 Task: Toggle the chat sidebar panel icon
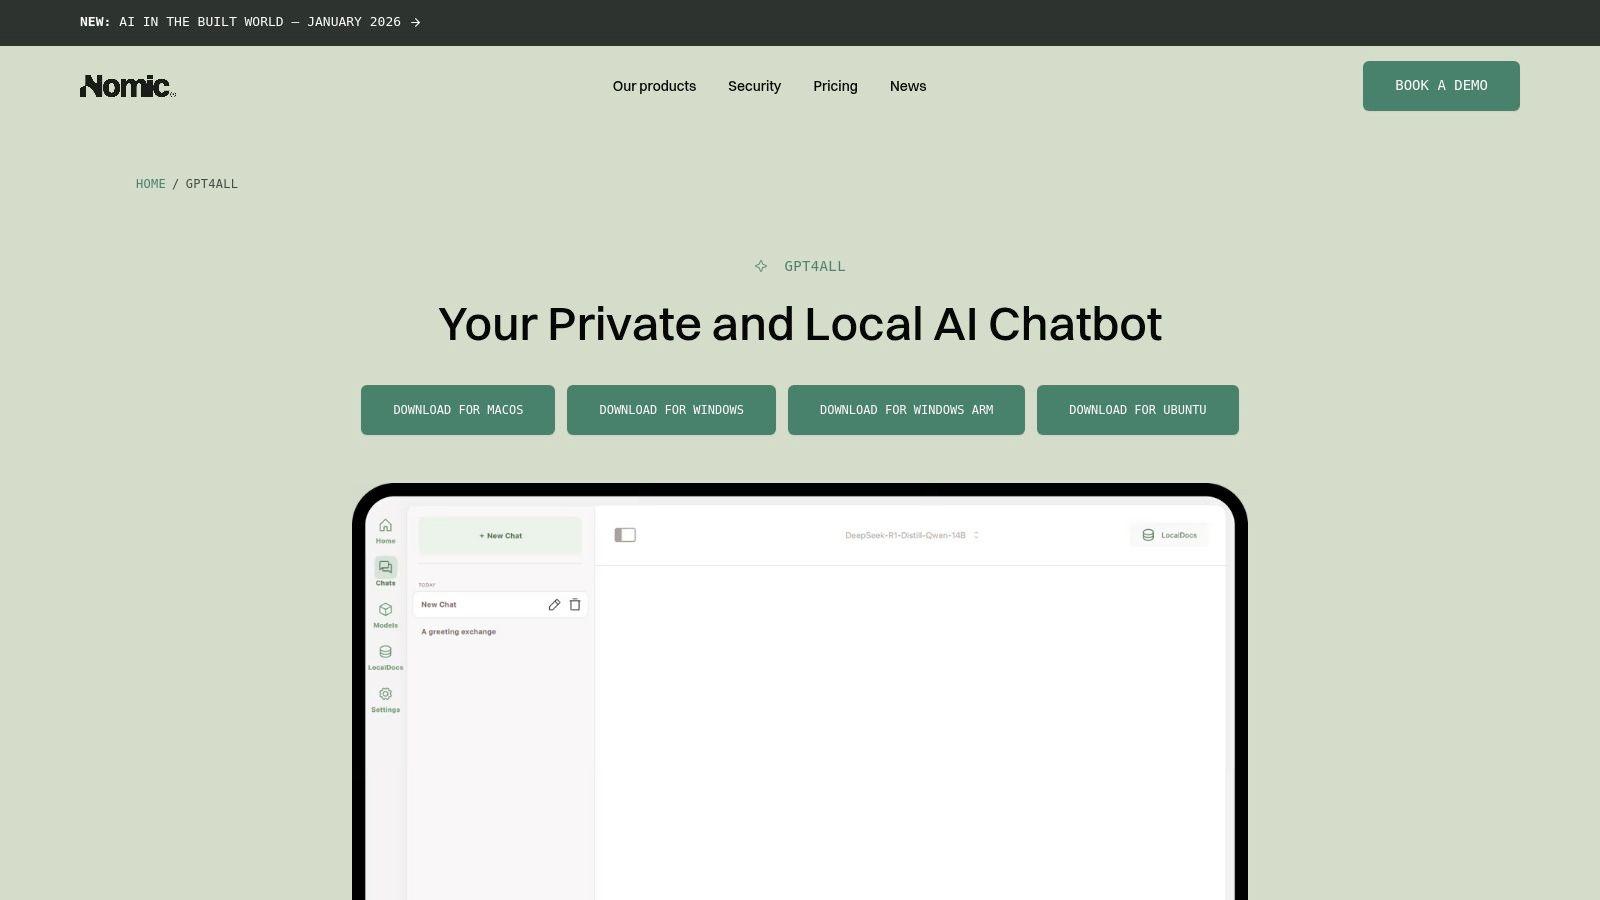(625, 535)
